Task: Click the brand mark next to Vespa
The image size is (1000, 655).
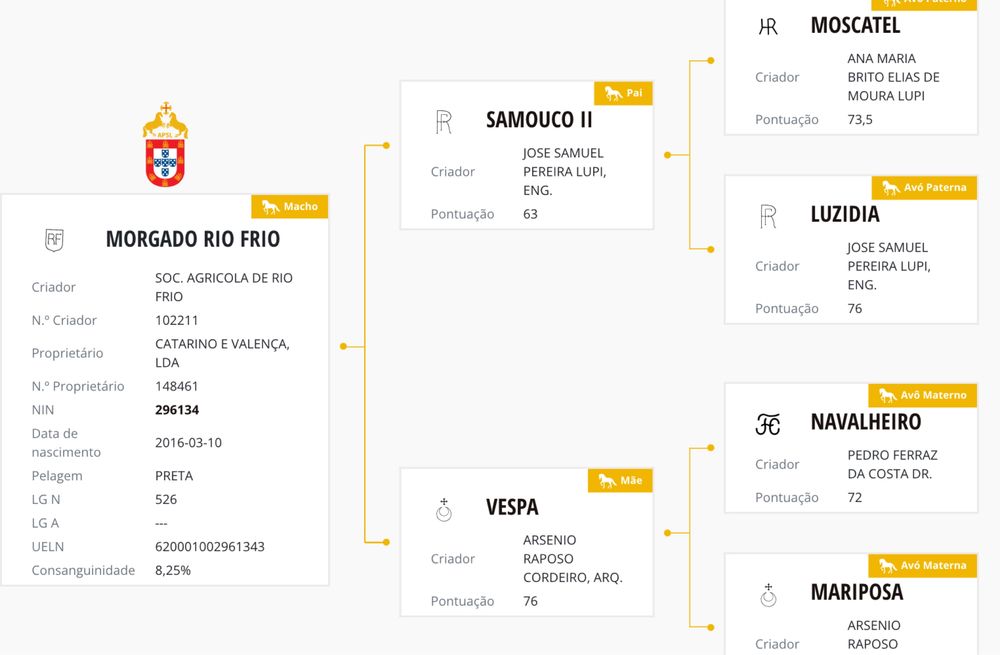Action: 444,511
